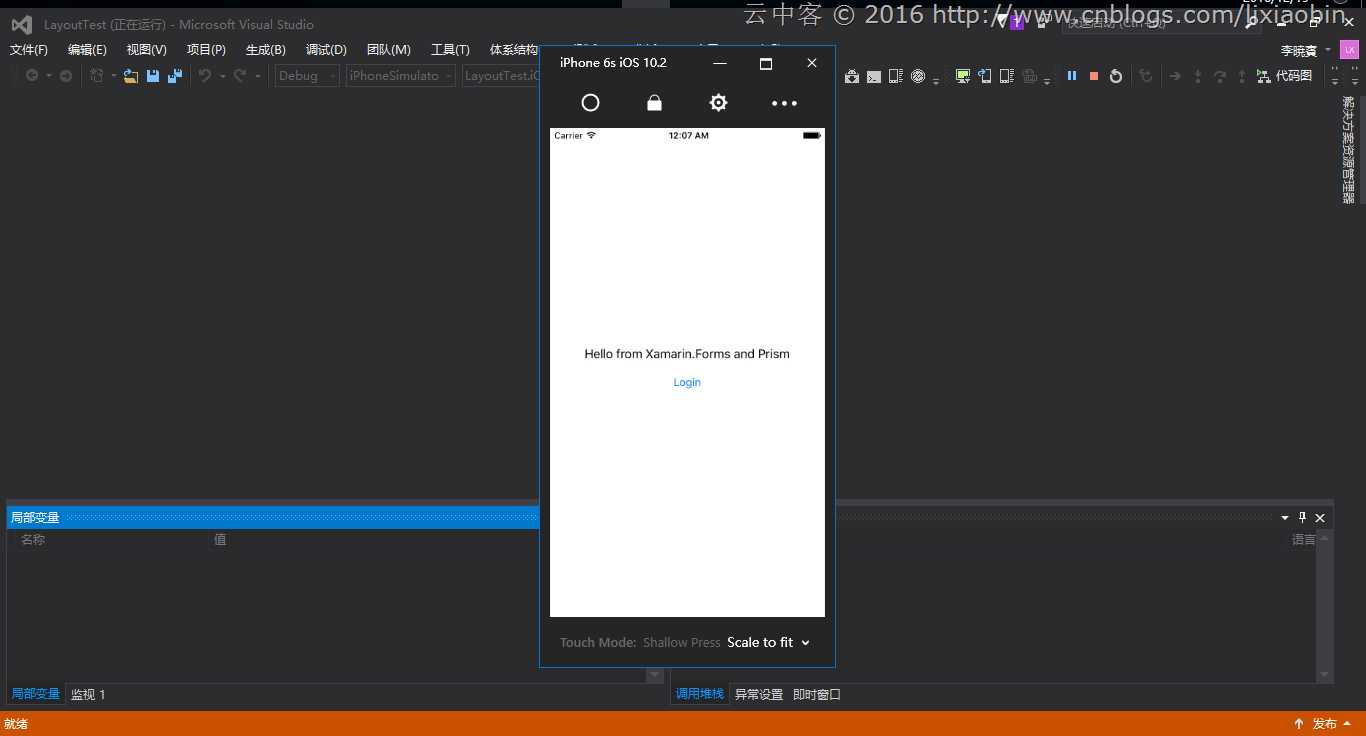The height and width of the screenshot is (736, 1366).
Task: Close the 局部变量 panel with X
Action: coord(1320,518)
